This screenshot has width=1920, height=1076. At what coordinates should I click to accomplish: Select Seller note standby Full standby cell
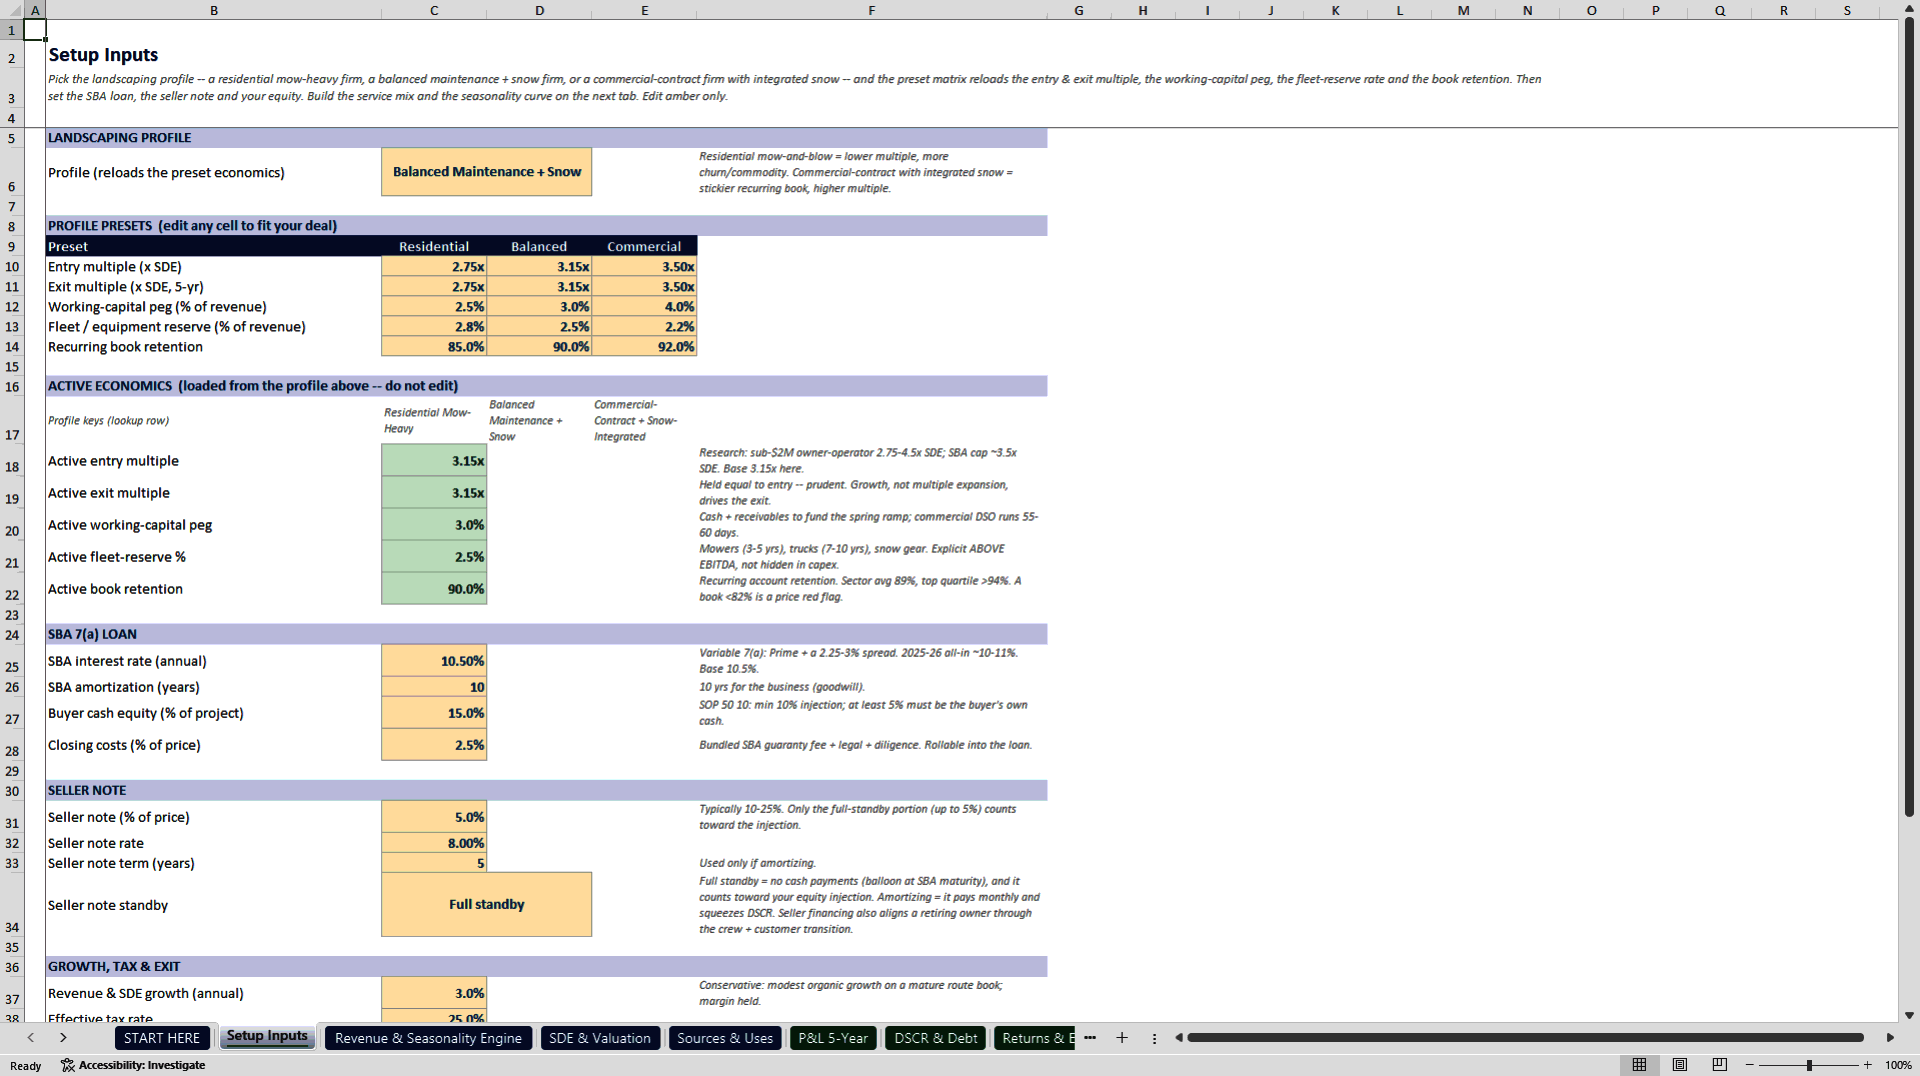[x=487, y=904]
